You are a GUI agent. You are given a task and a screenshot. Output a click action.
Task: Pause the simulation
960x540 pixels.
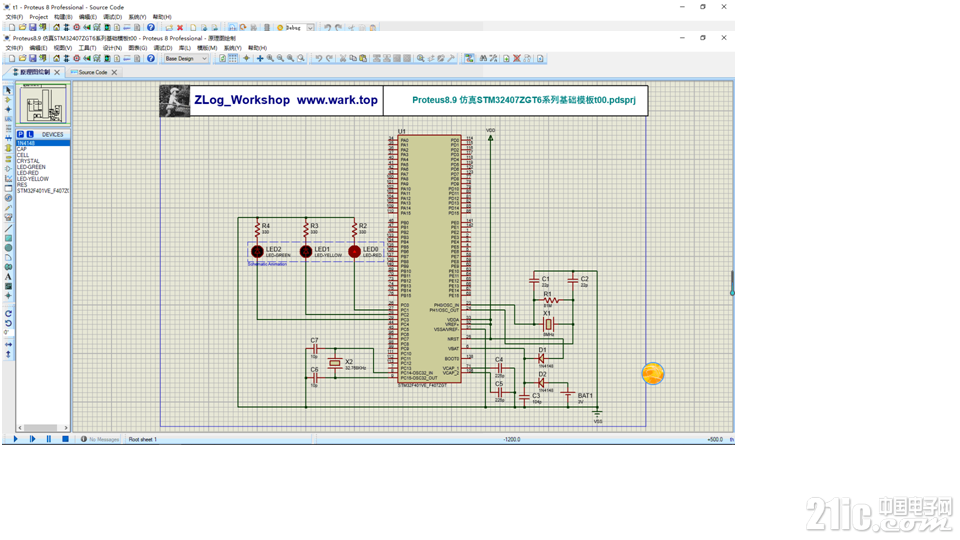(x=48, y=439)
